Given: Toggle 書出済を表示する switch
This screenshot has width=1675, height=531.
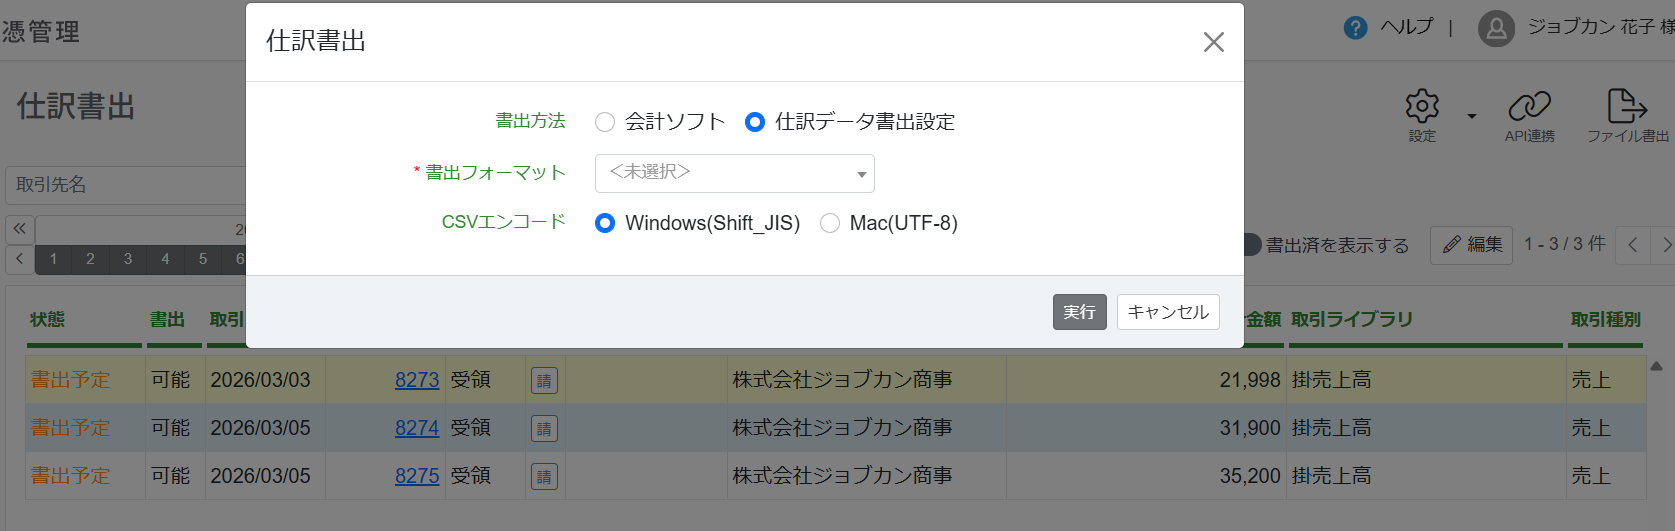Looking at the screenshot, I should point(1251,245).
